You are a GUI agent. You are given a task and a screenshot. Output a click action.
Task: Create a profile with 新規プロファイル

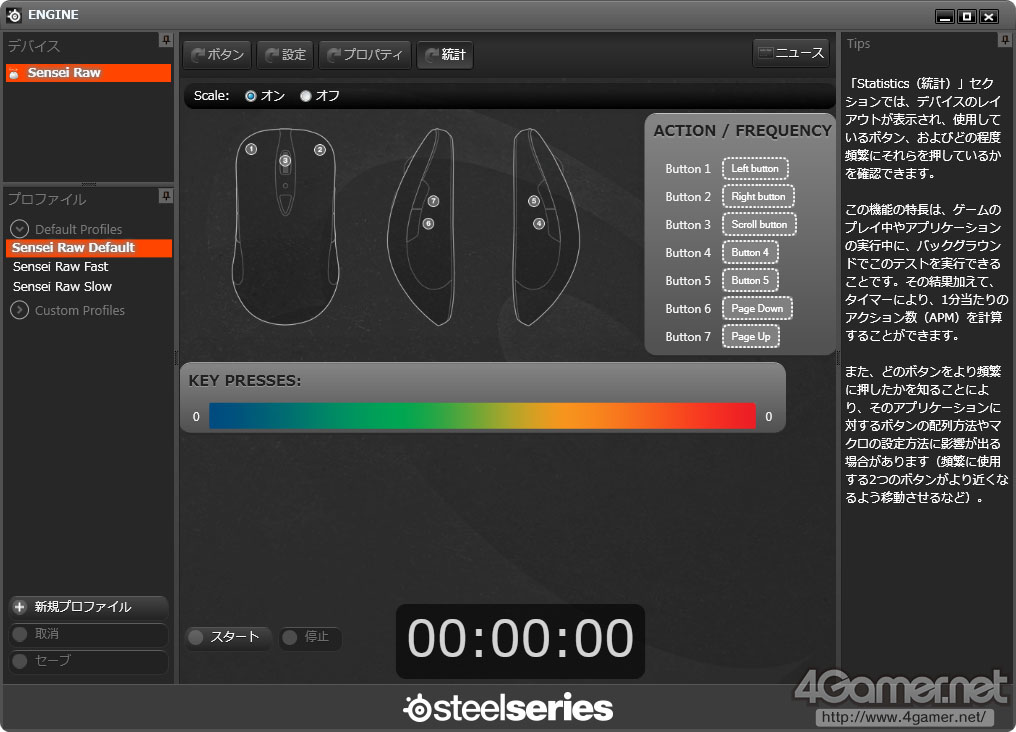point(89,607)
